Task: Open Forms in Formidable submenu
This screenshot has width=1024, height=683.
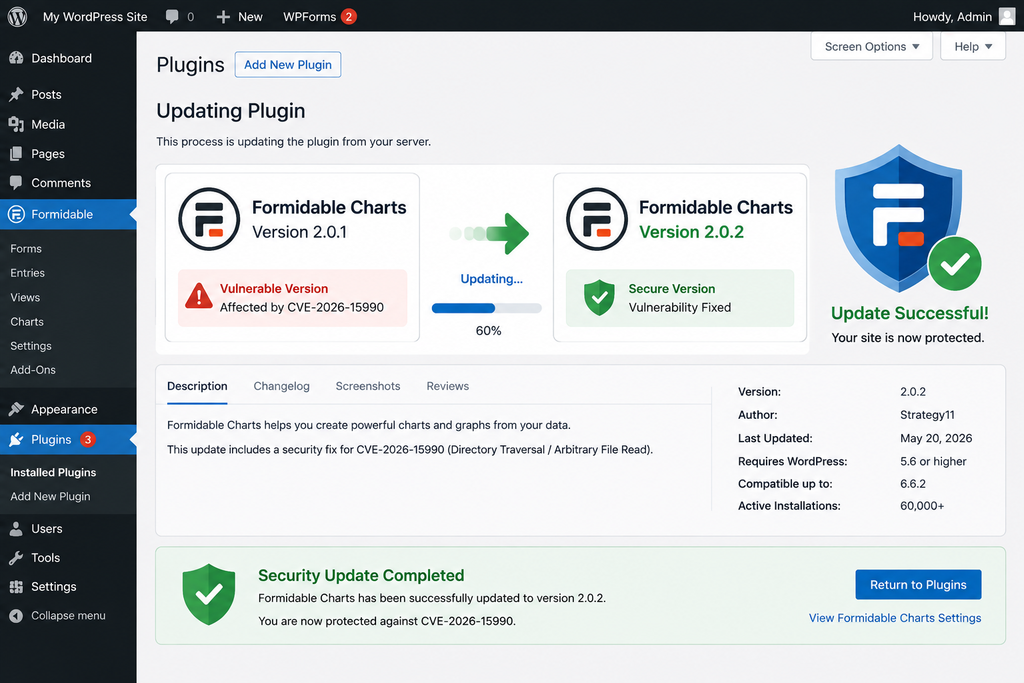Action: [x=26, y=249]
